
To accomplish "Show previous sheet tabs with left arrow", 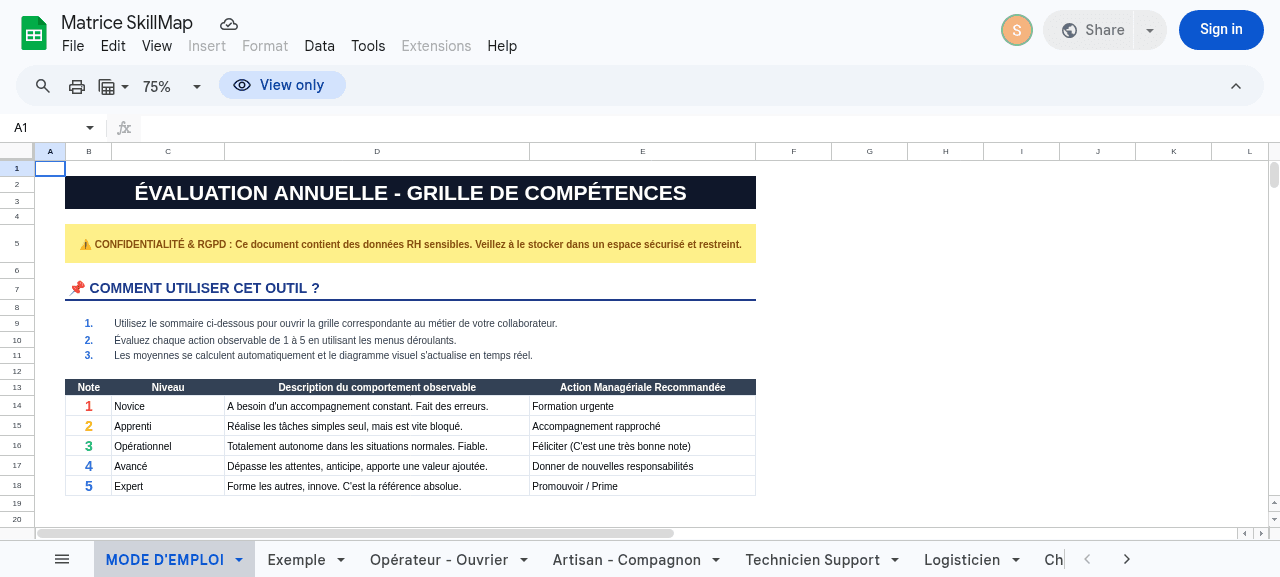I will [x=1088, y=559].
